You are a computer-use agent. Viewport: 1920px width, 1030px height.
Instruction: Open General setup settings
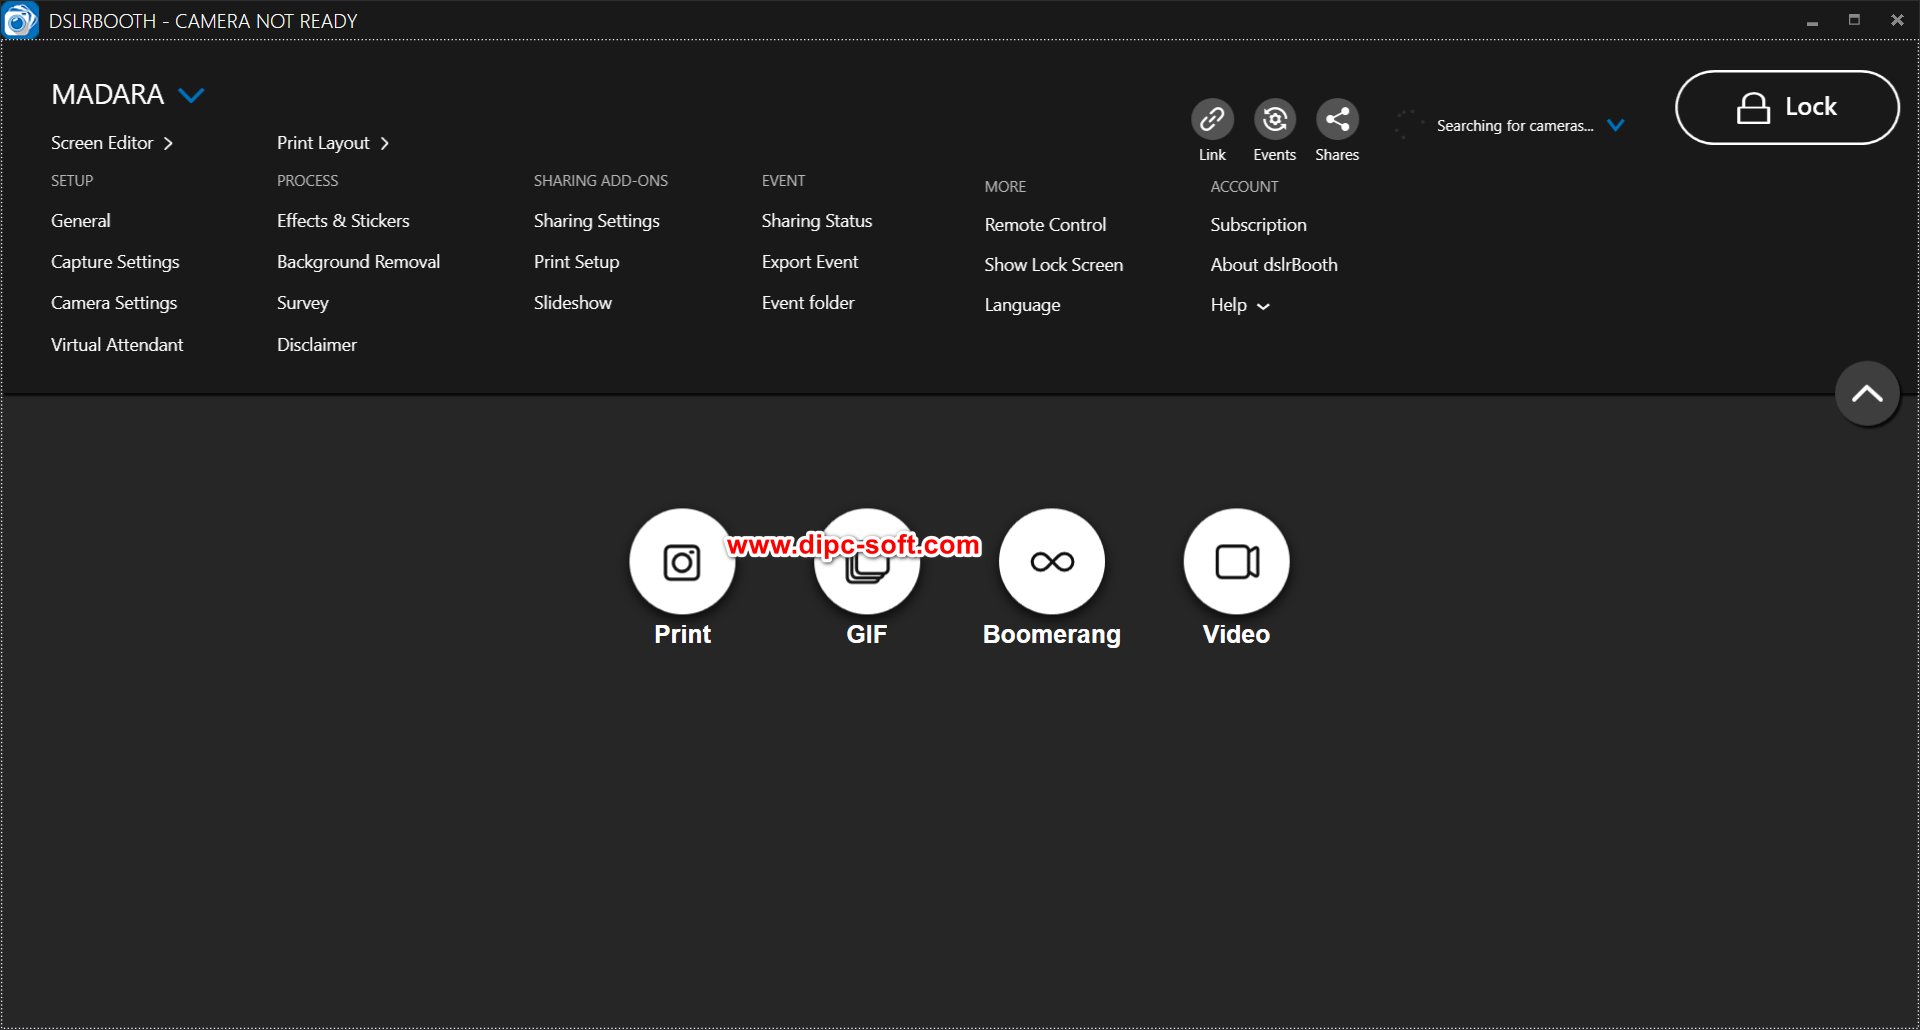pyautogui.click(x=81, y=221)
